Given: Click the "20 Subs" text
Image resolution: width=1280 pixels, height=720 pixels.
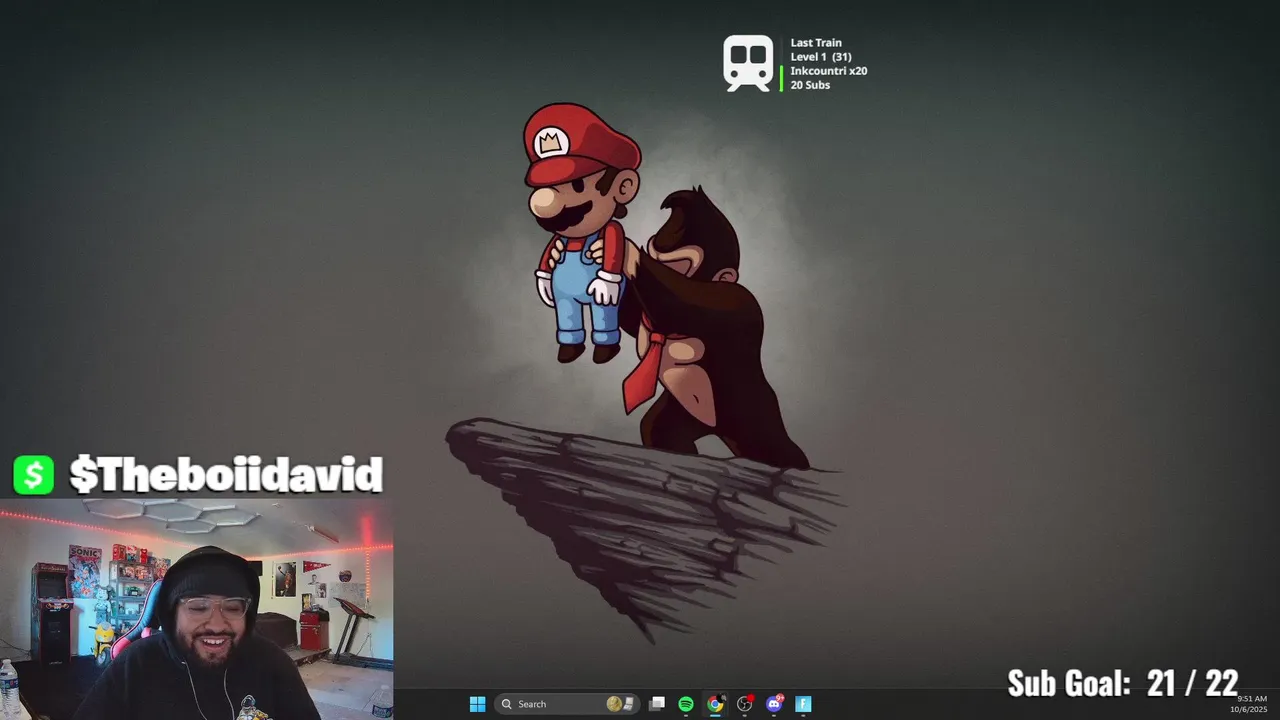Looking at the screenshot, I should (810, 85).
